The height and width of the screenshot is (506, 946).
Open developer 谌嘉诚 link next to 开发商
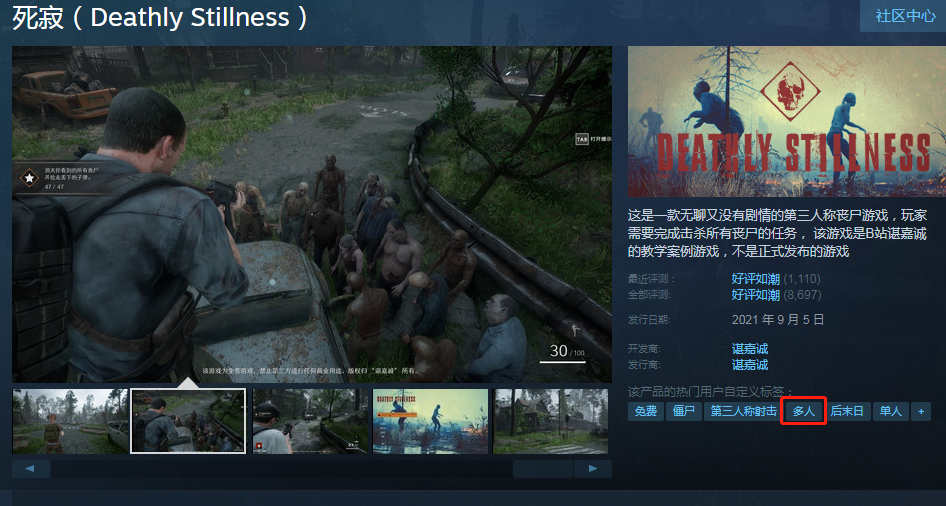(750, 349)
